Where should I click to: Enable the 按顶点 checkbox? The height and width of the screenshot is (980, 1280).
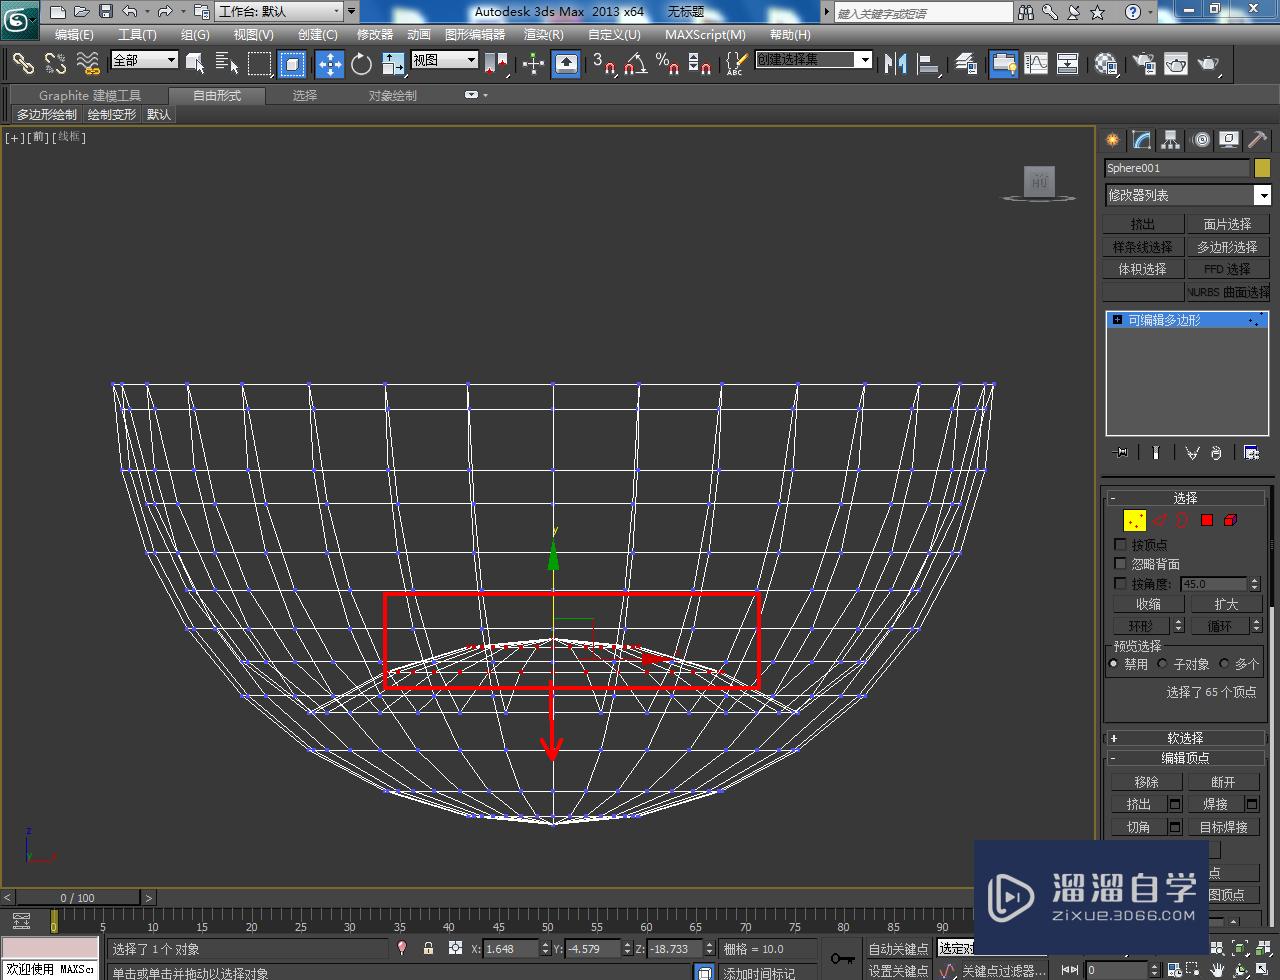(1120, 545)
